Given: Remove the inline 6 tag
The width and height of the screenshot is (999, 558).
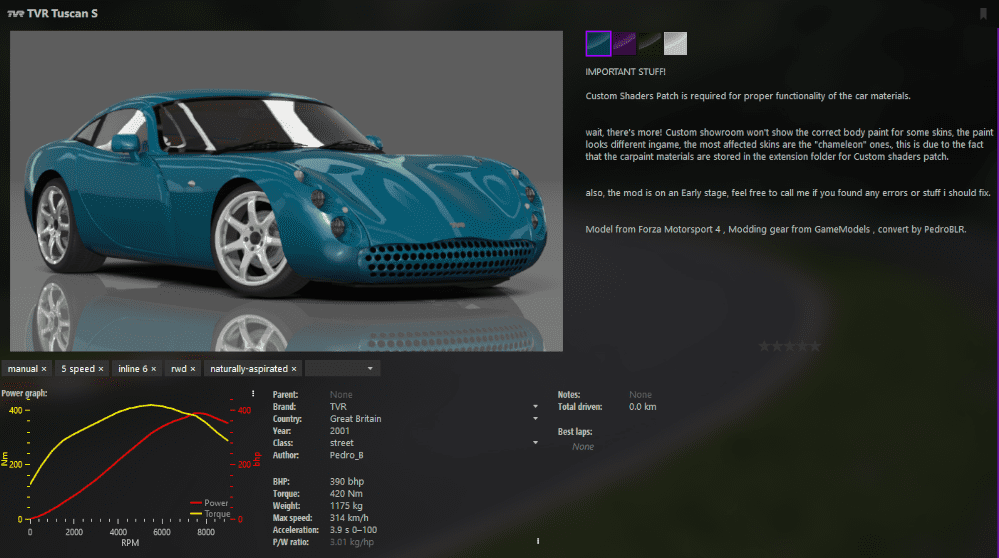Looking at the screenshot, I should pyautogui.click(x=154, y=369).
